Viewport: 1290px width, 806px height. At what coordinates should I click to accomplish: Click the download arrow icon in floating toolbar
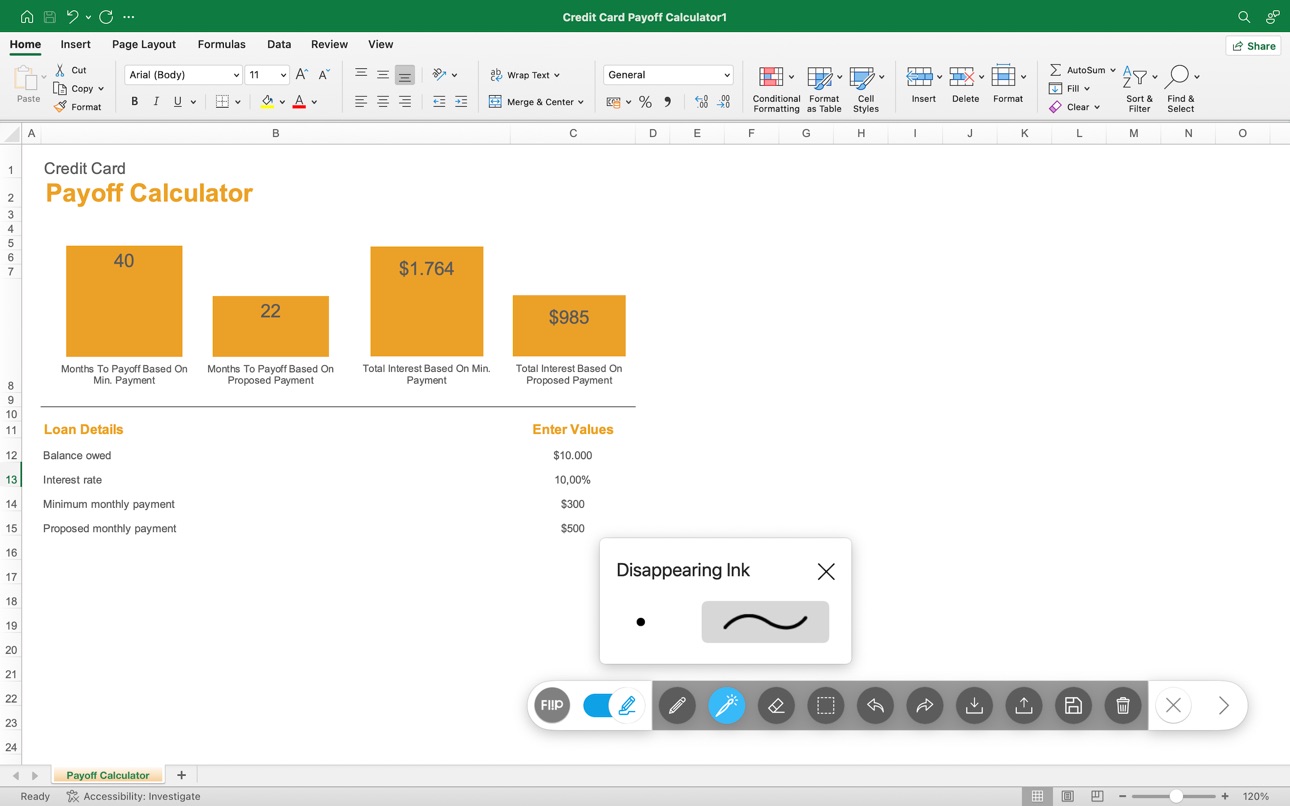click(x=974, y=706)
